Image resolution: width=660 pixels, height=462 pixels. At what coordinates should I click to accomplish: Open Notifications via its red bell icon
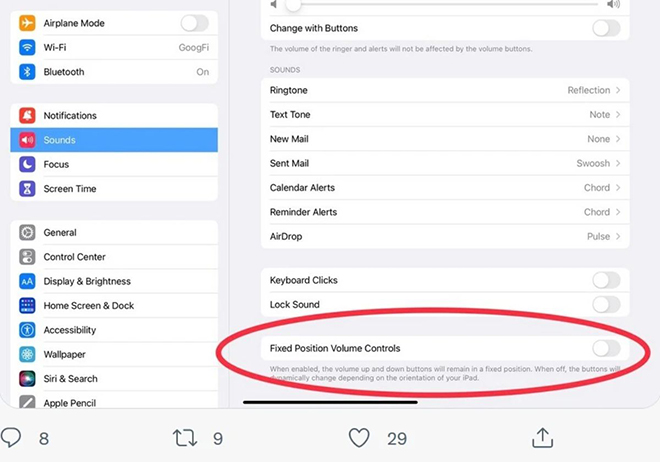point(27,116)
